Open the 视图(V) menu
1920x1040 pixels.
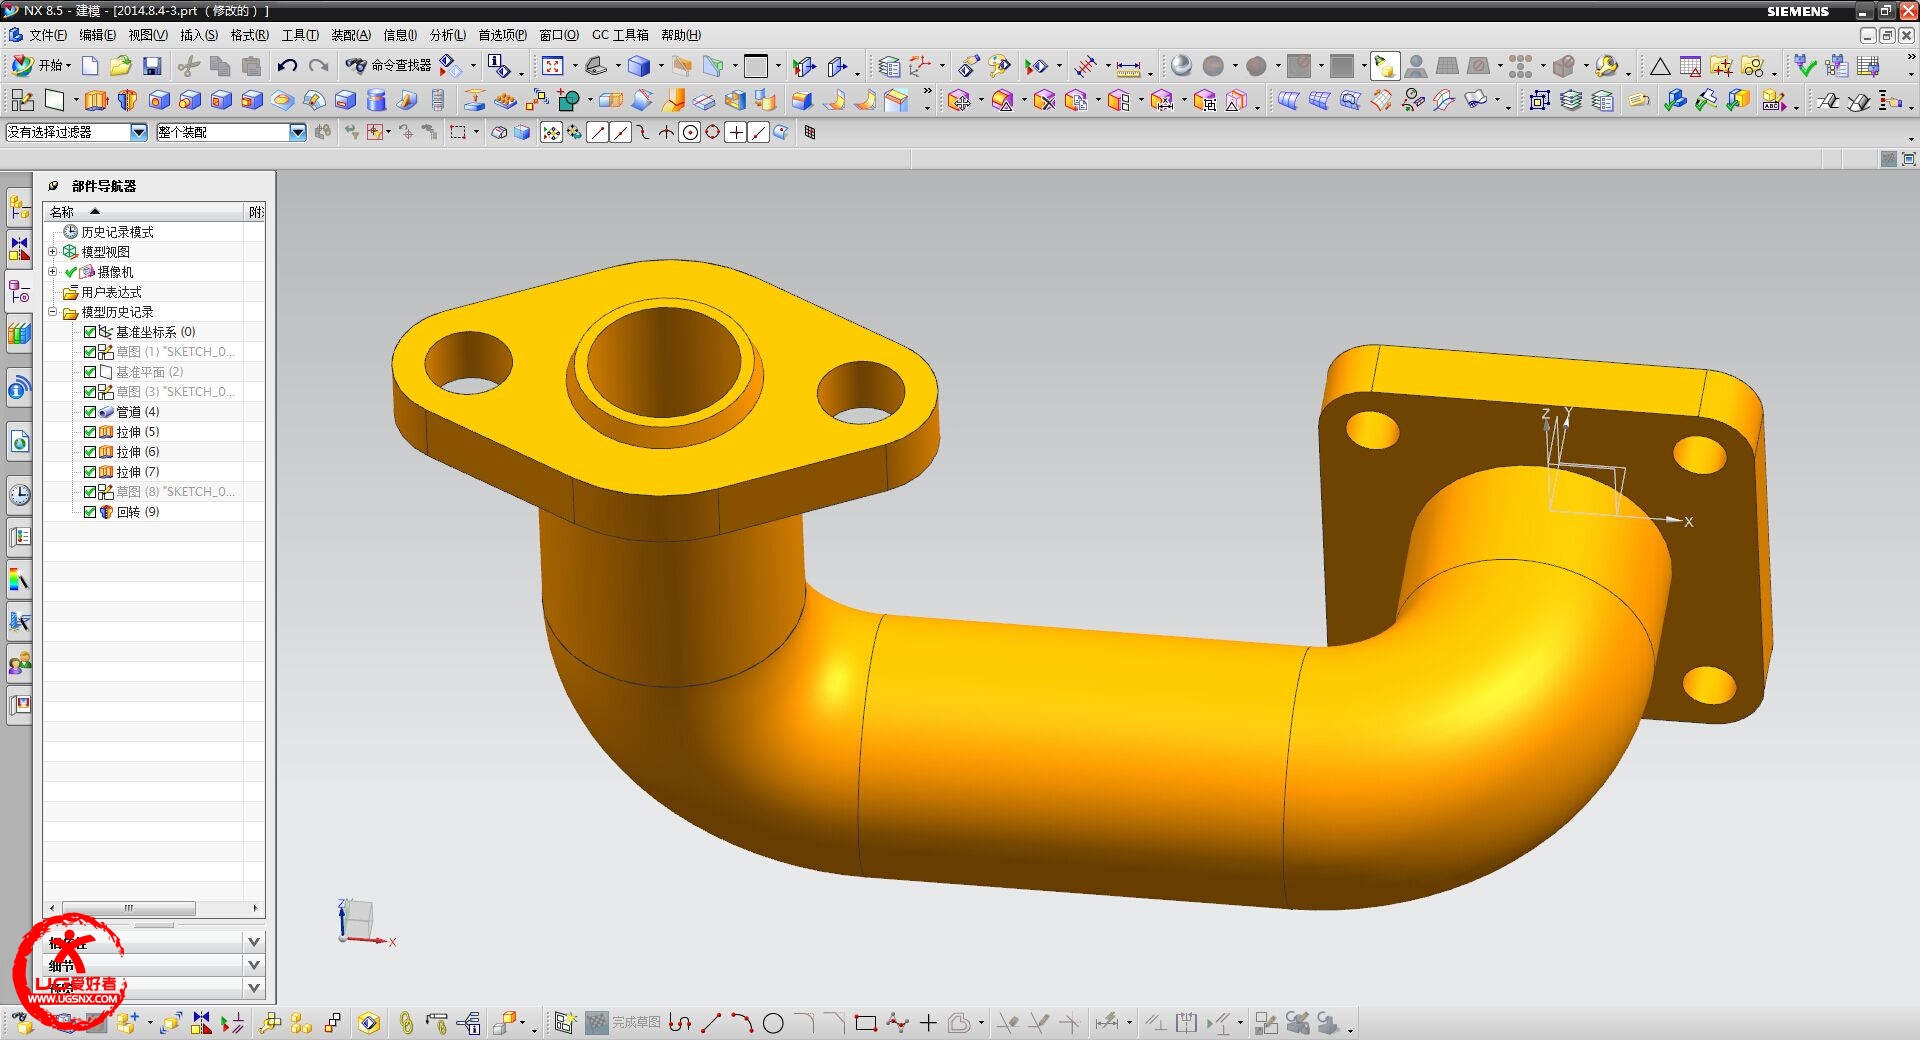tap(148, 35)
